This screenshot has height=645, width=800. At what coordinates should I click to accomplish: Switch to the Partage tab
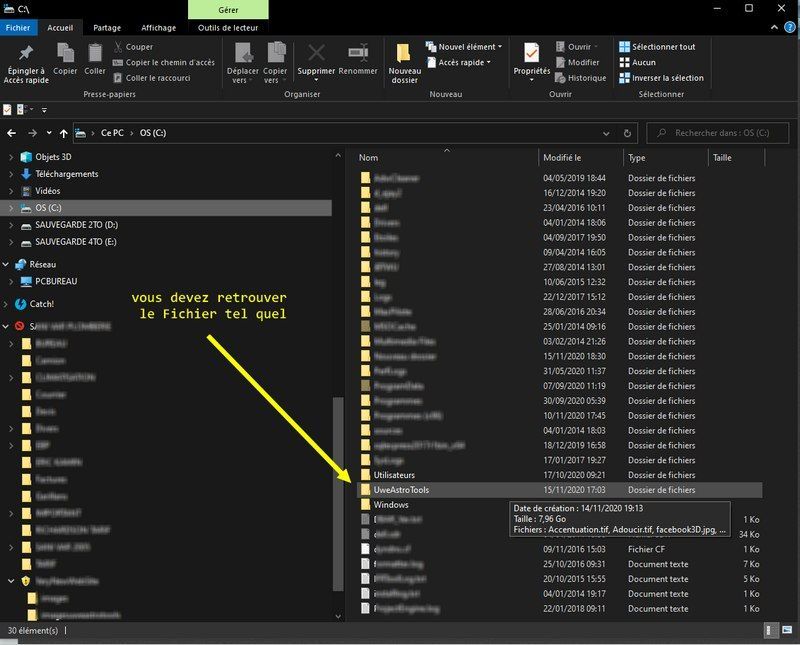(107, 28)
